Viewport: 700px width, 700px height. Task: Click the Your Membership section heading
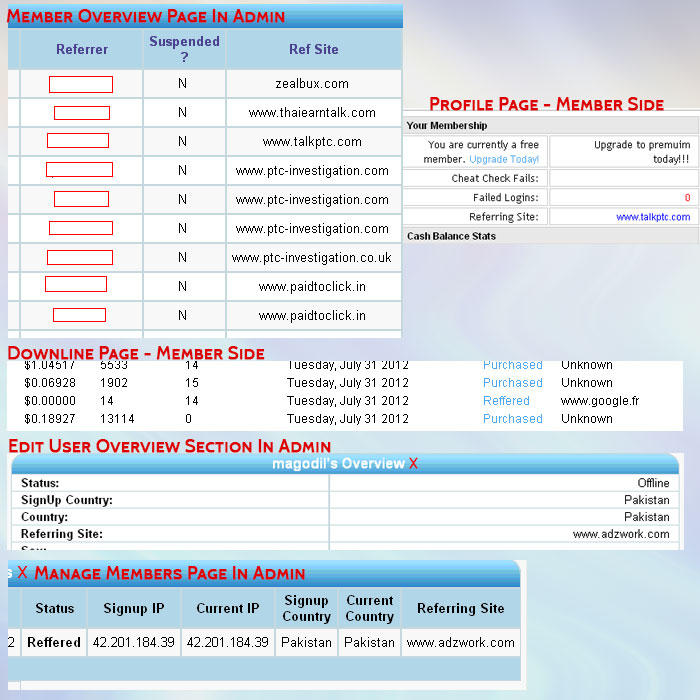pyautogui.click(x=446, y=125)
